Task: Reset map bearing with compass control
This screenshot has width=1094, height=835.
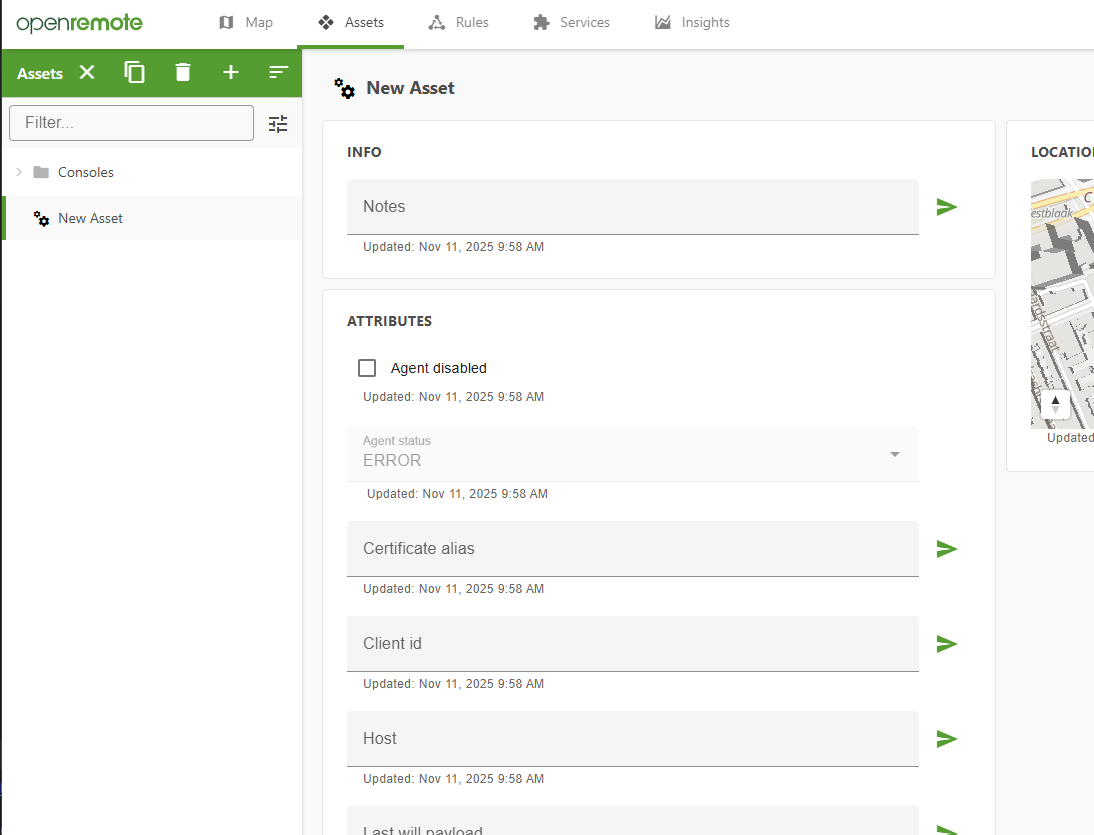Action: tap(1055, 405)
